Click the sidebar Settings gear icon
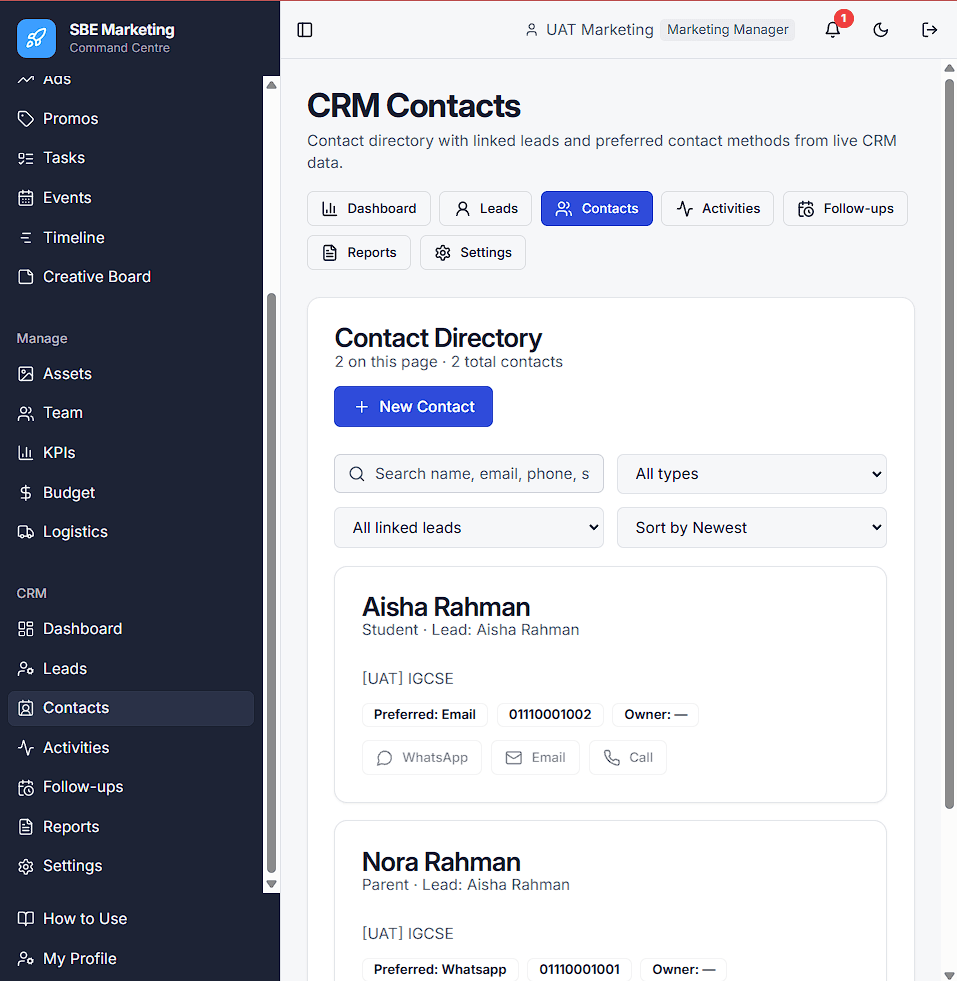Screen dimensions: 957x981 26,866
